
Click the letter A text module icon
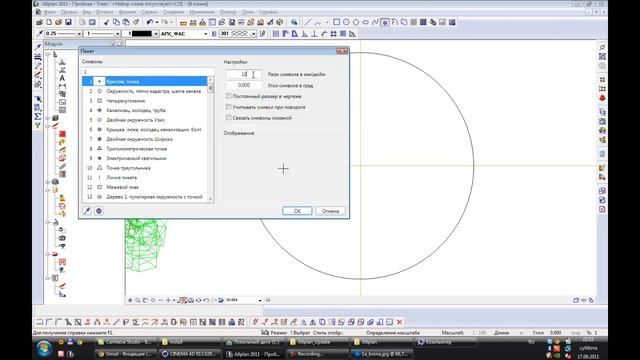click(x=62, y=78)
